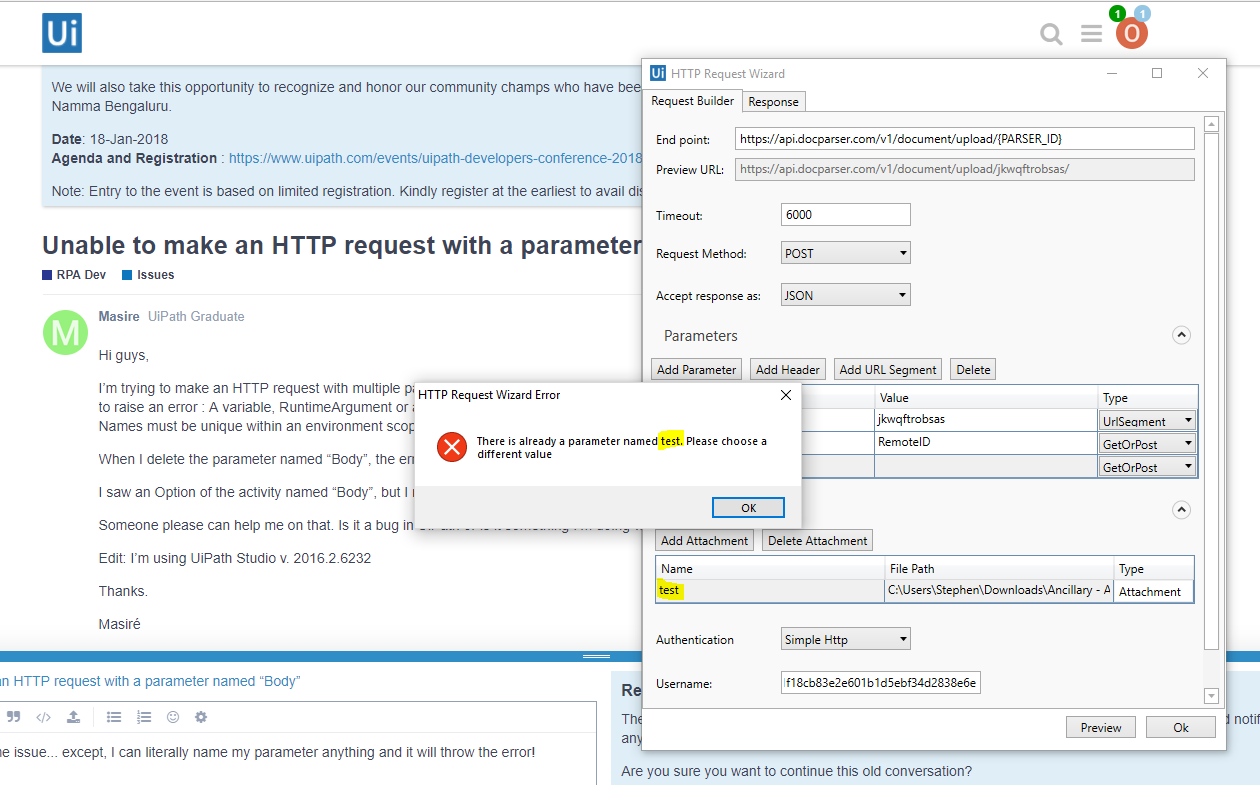Click Masire's green avatar
The height and width of the screenshot is (785, 1260).
click(x=66, y=332)
